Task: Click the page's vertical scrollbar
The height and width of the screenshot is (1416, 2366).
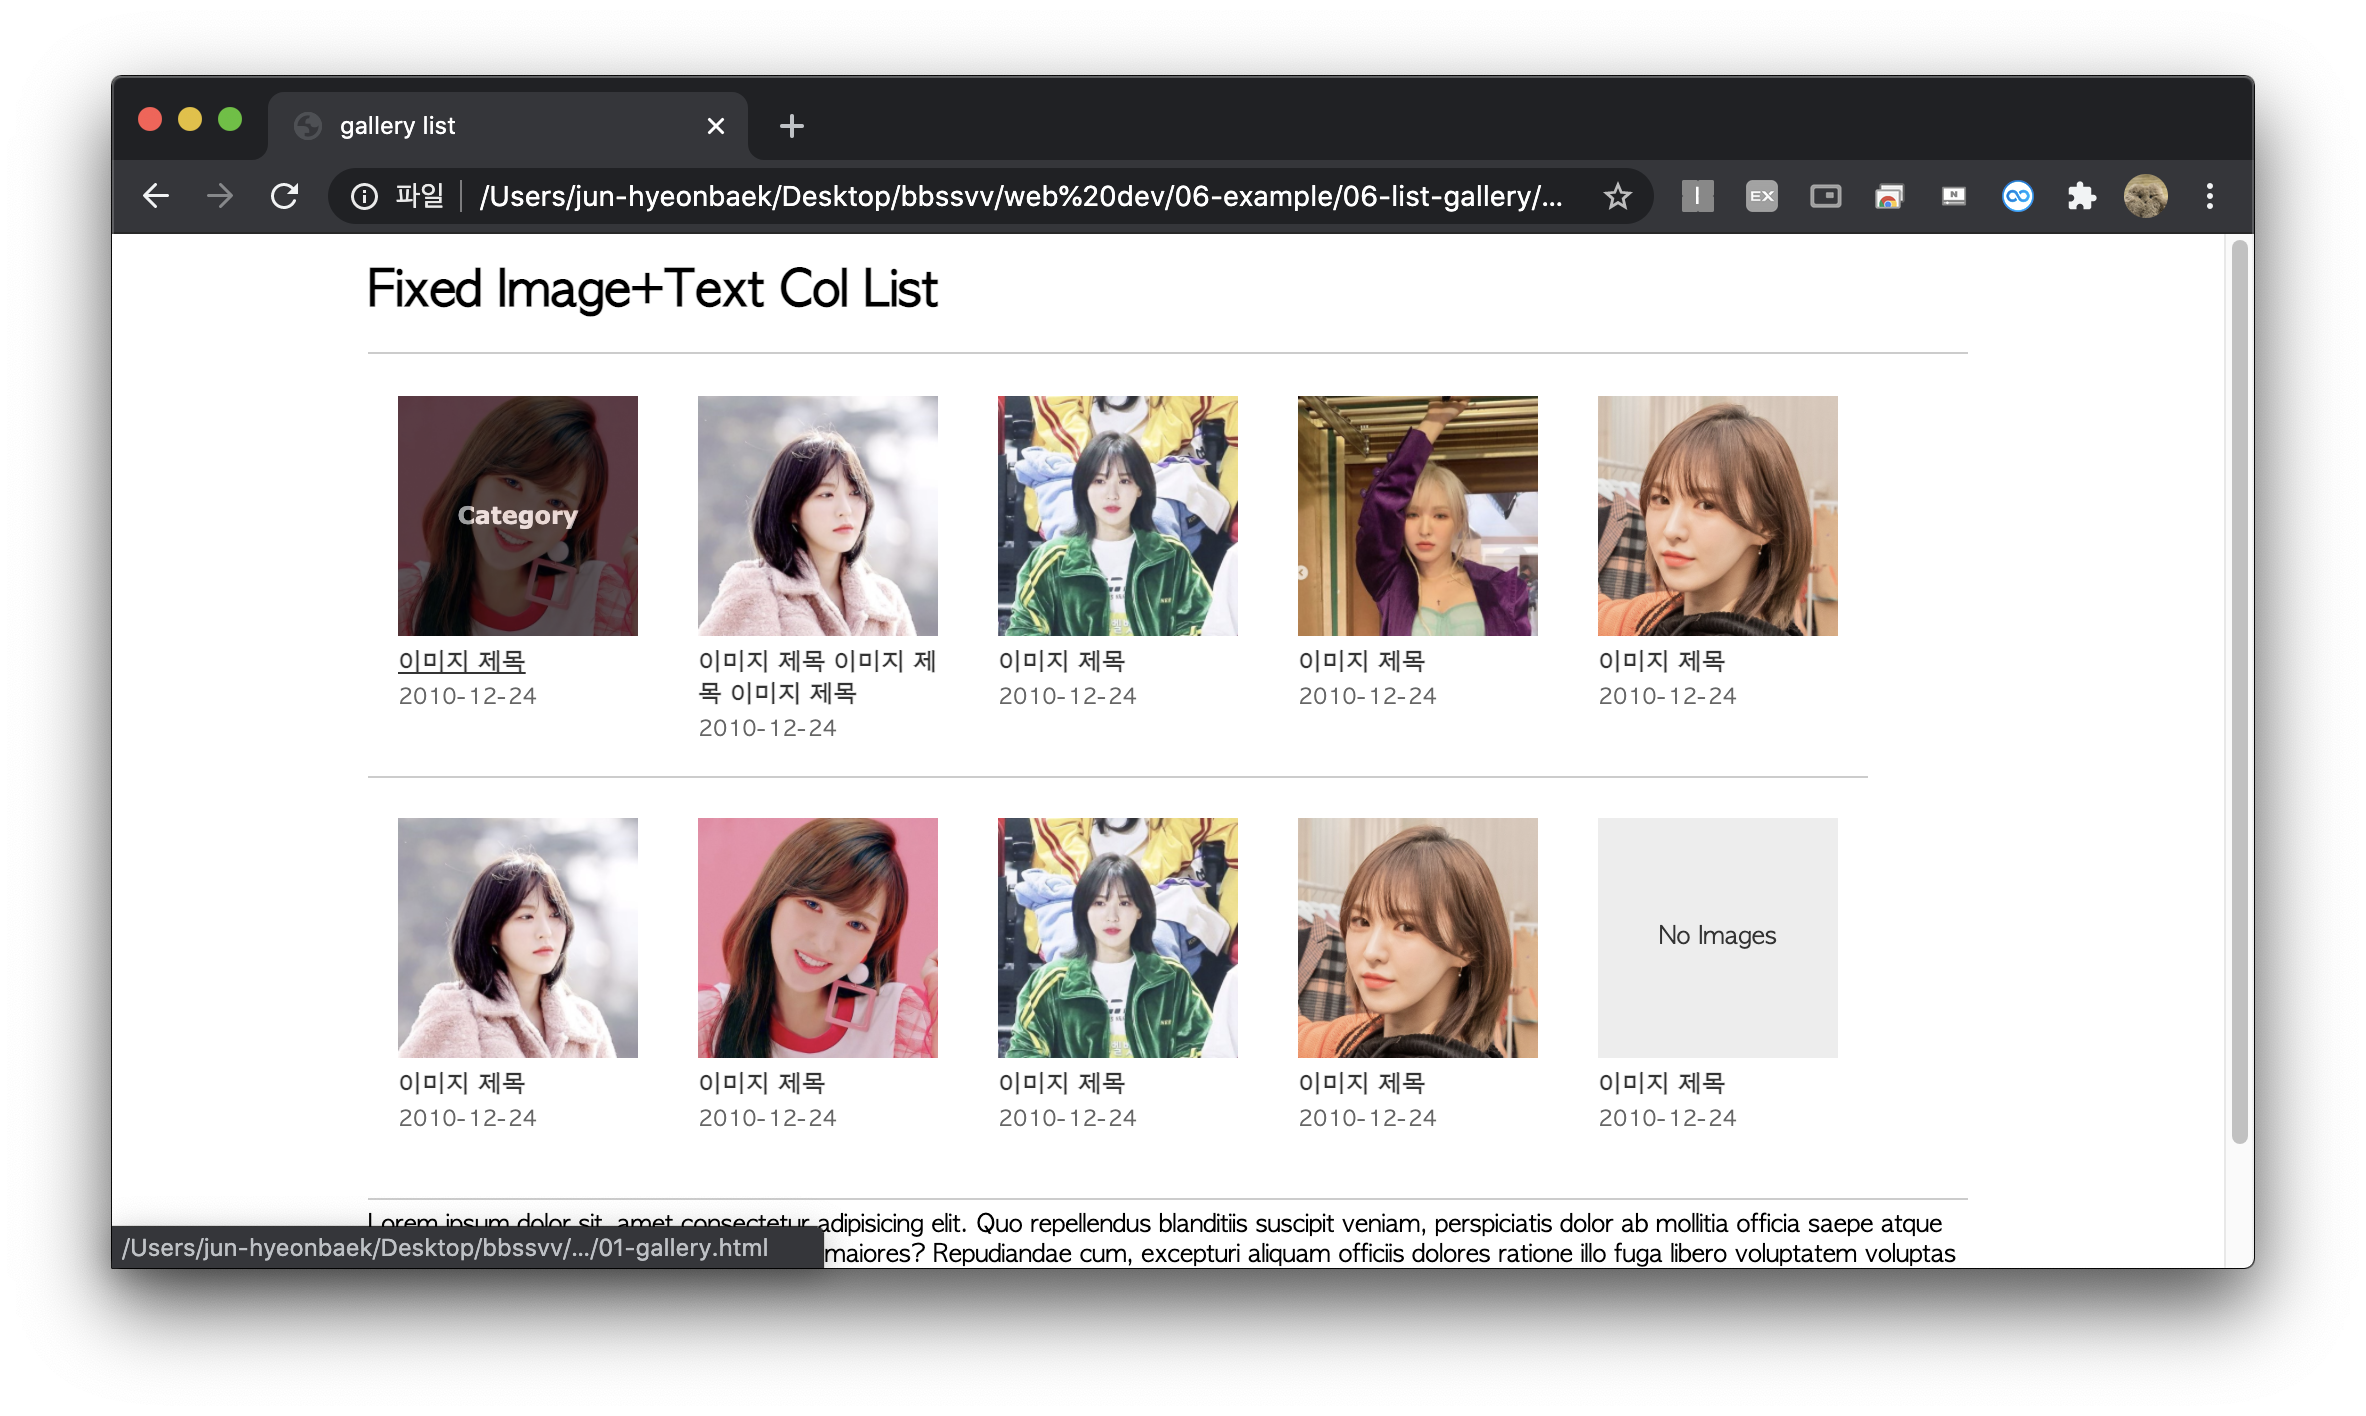Action: coord(2239,690)
